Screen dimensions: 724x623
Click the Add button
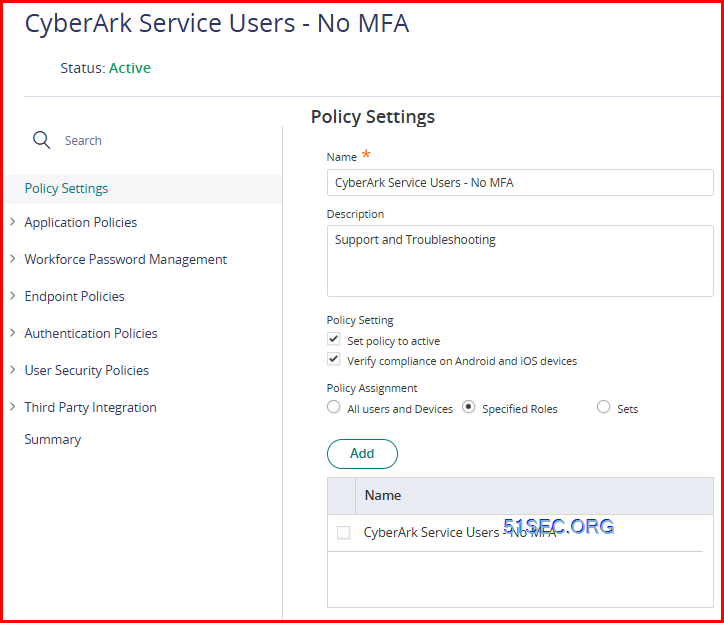(362, 454)
